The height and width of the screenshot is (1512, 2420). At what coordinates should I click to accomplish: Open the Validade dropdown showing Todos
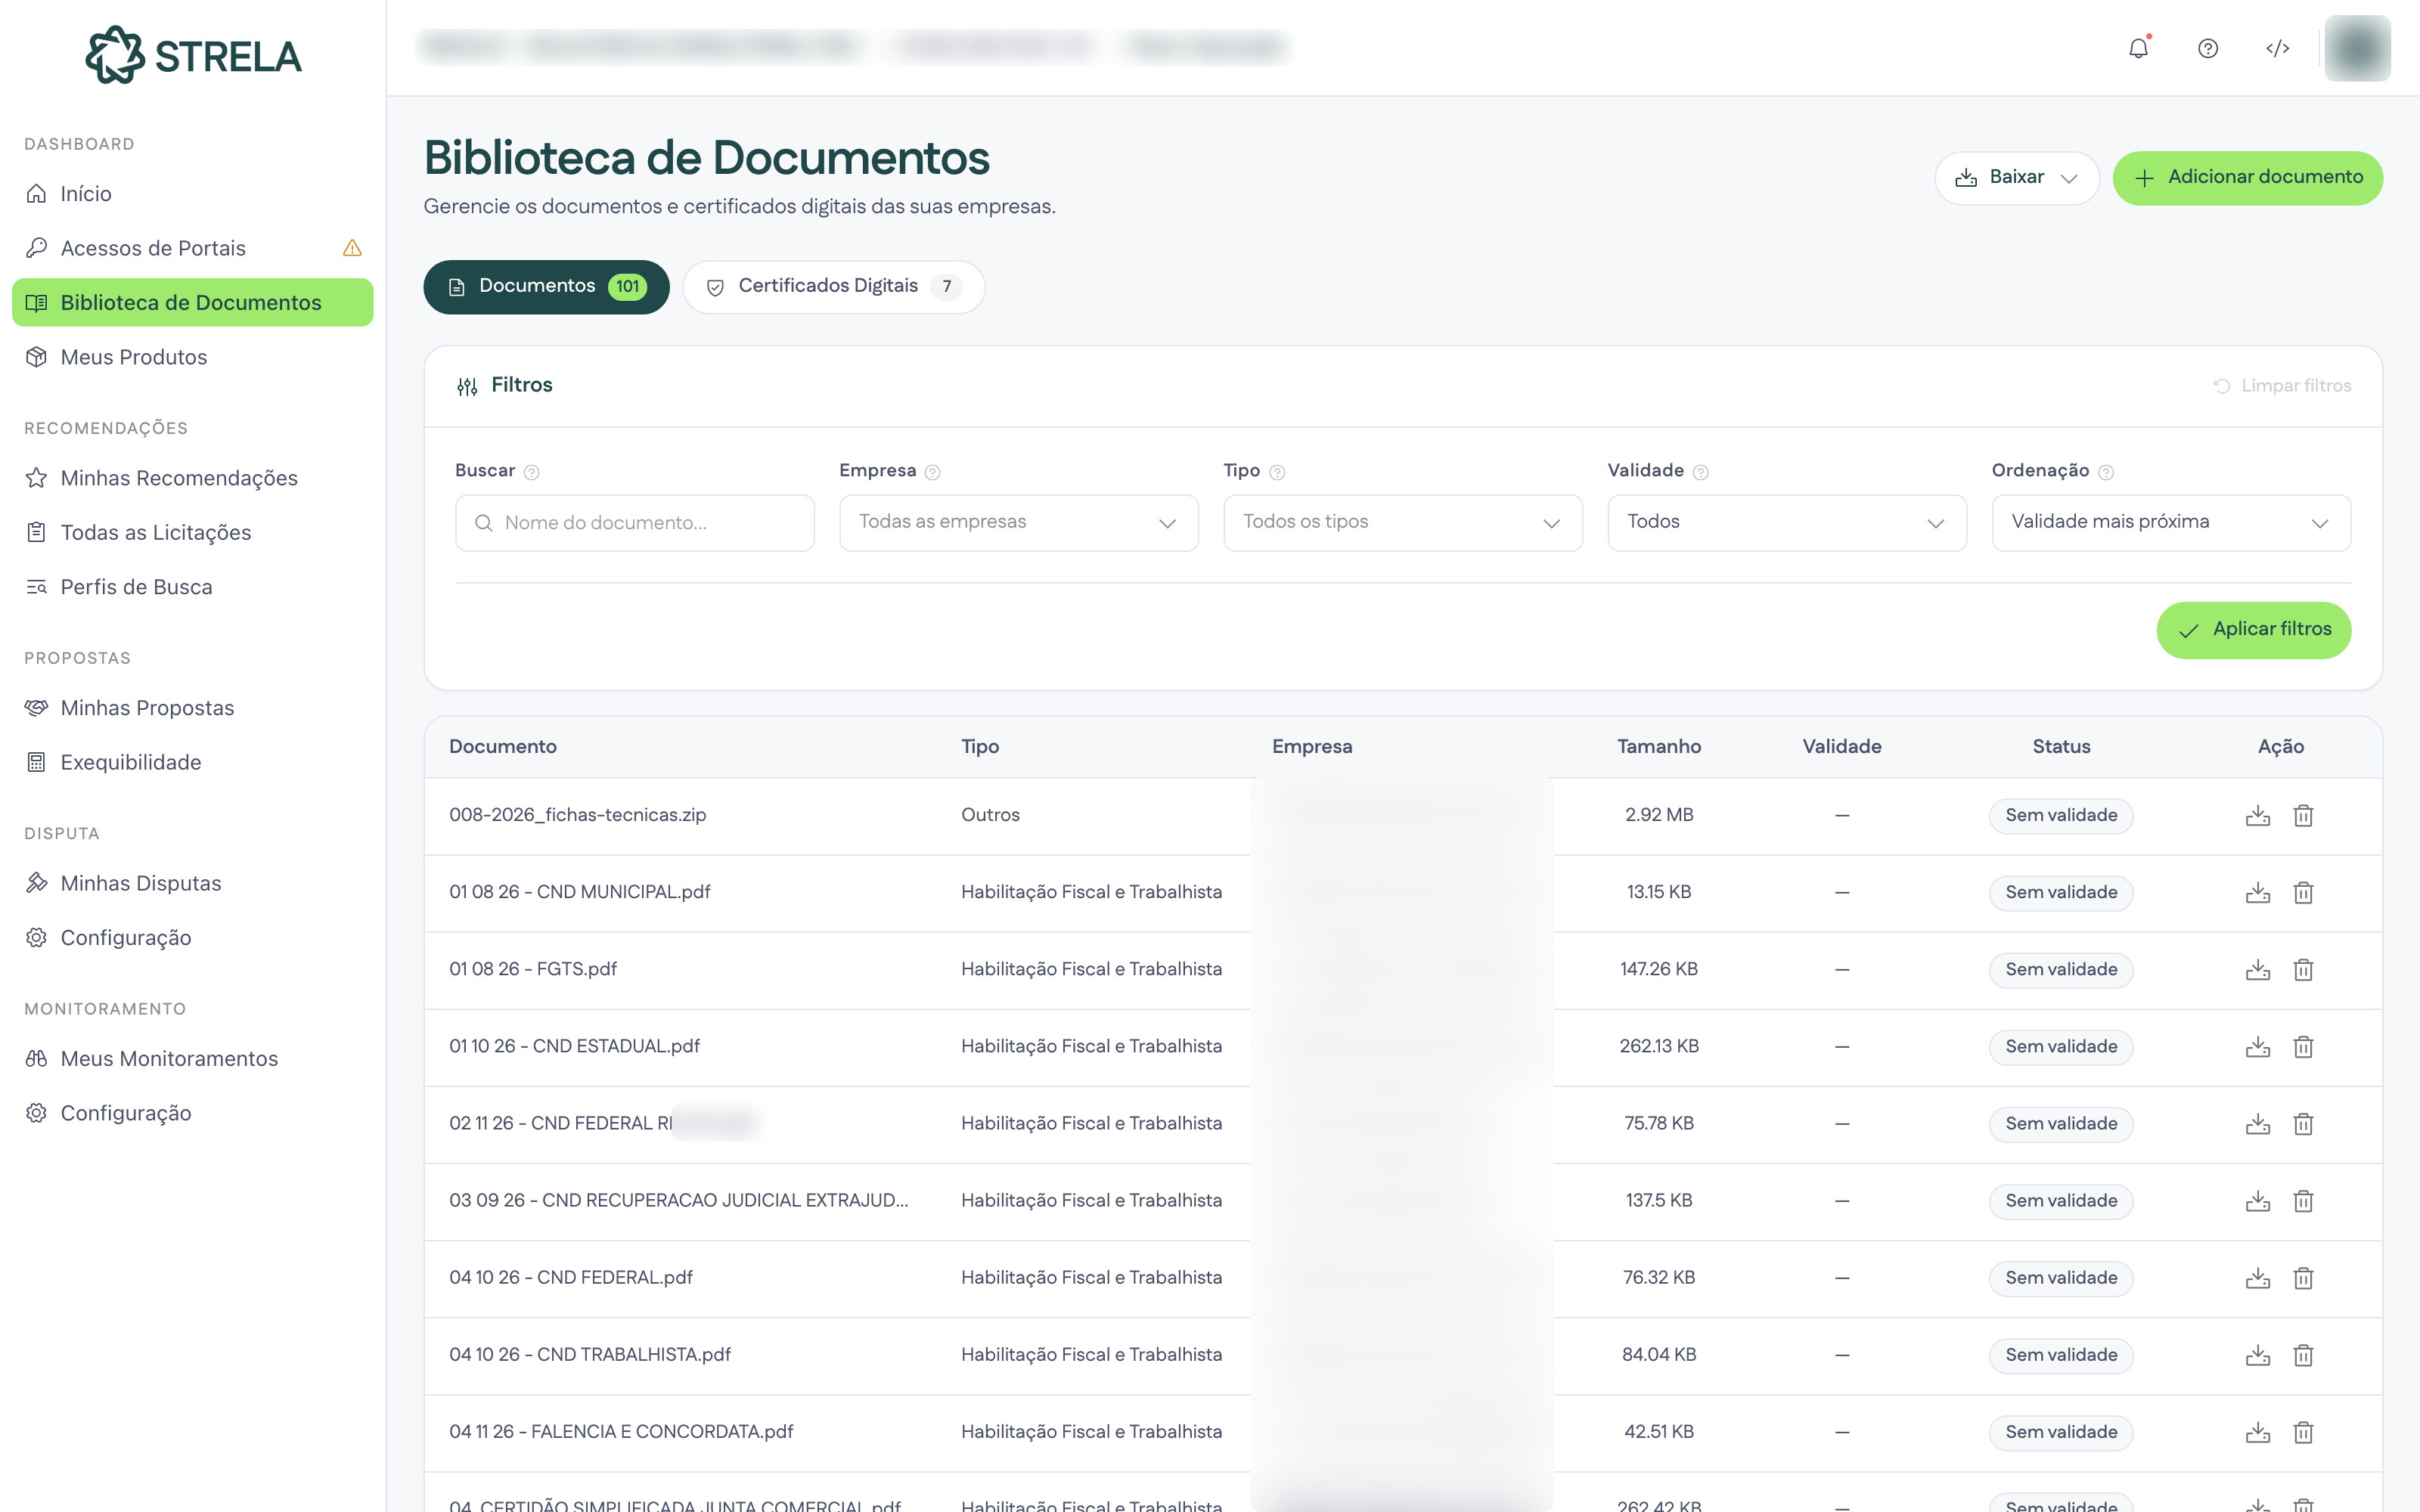point(1786,522)
